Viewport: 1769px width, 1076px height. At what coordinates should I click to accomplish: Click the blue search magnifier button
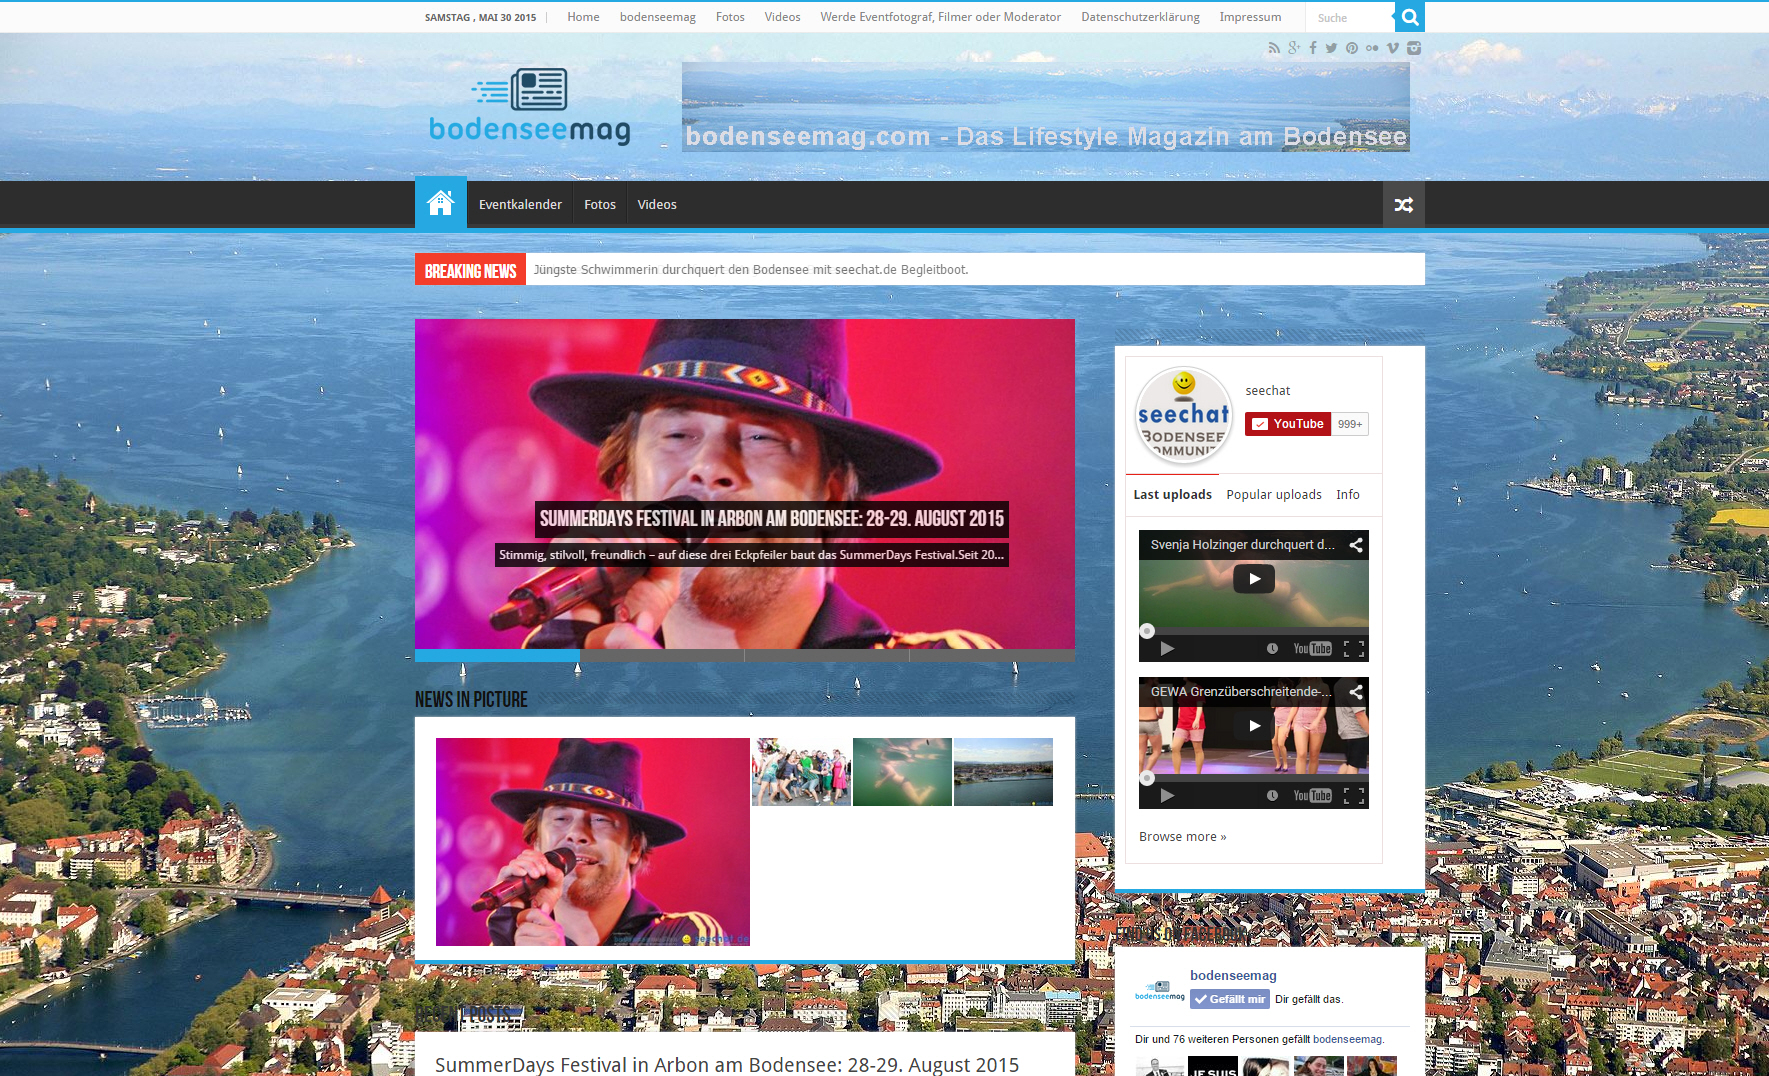click(1410, 17)
